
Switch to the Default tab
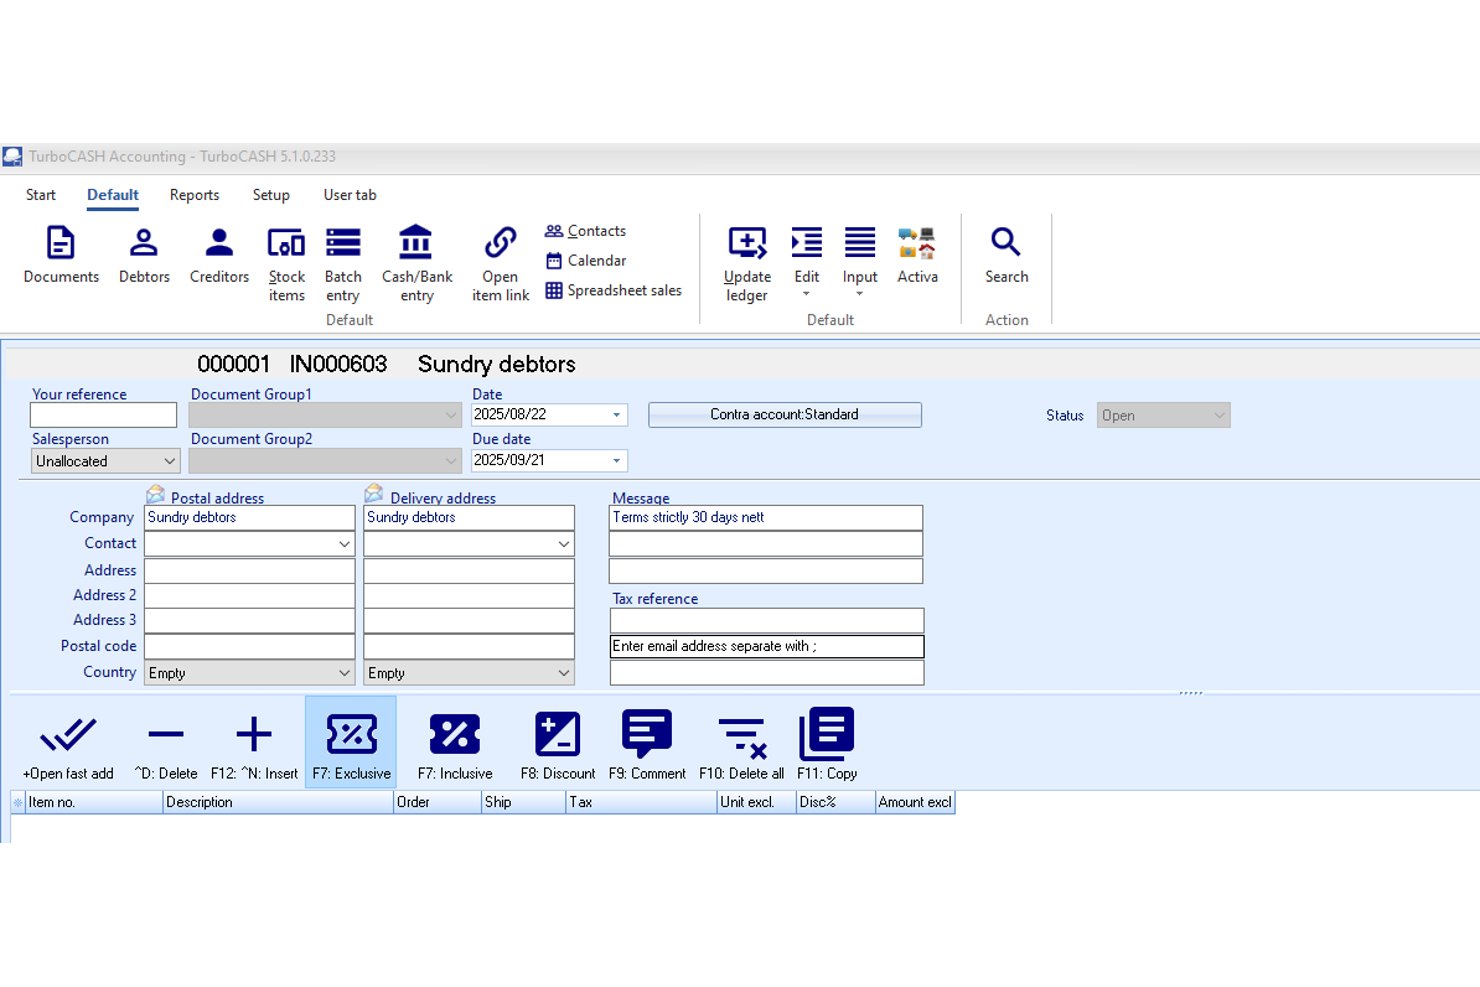click(113, 195)
